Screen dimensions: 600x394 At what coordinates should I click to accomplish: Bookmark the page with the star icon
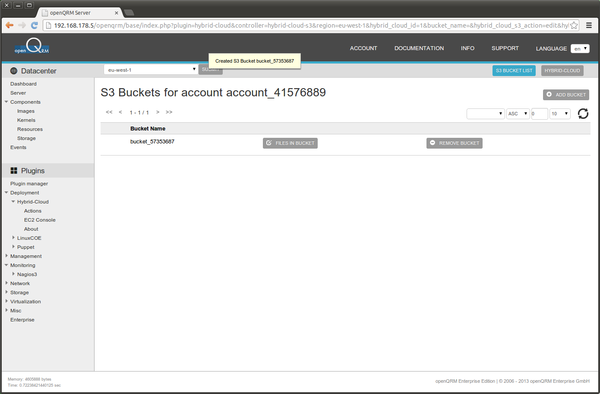(574, 25)
